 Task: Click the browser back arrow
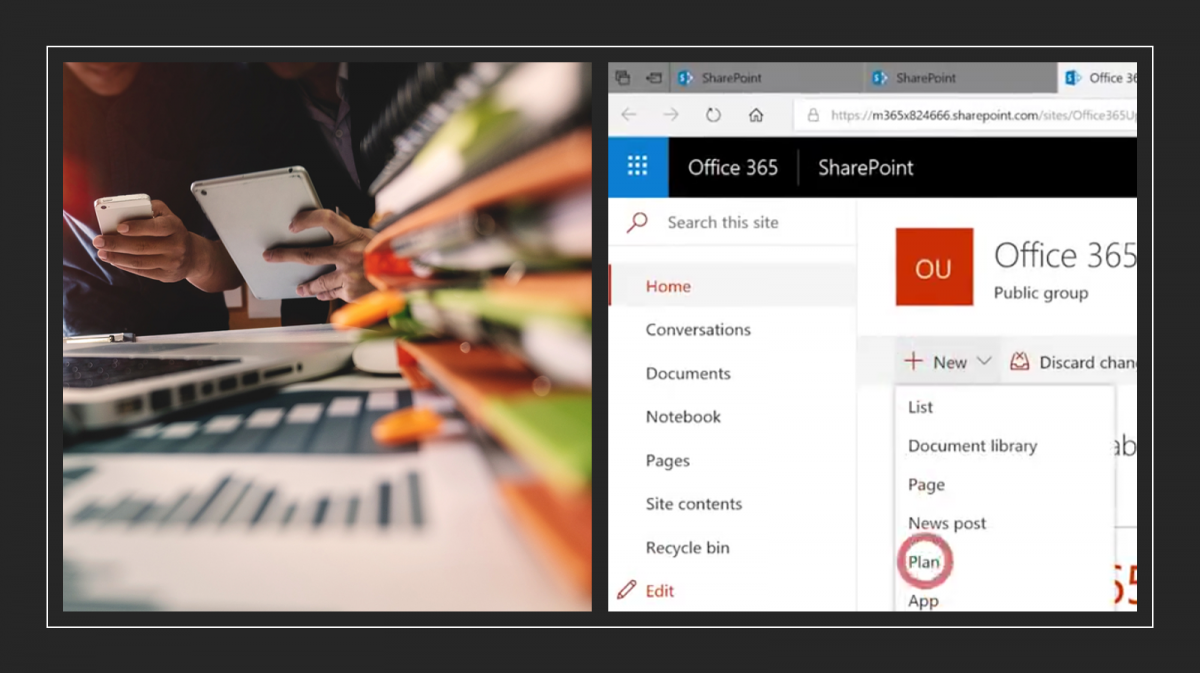pyautogui.click(x=629, y=115)
